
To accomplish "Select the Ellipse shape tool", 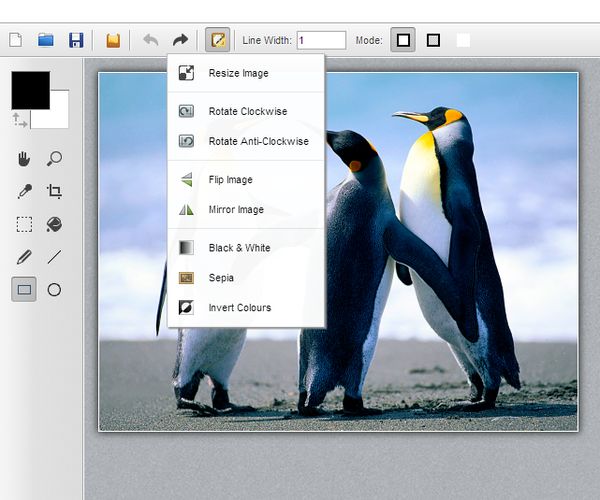I will (x=55, y=290).
